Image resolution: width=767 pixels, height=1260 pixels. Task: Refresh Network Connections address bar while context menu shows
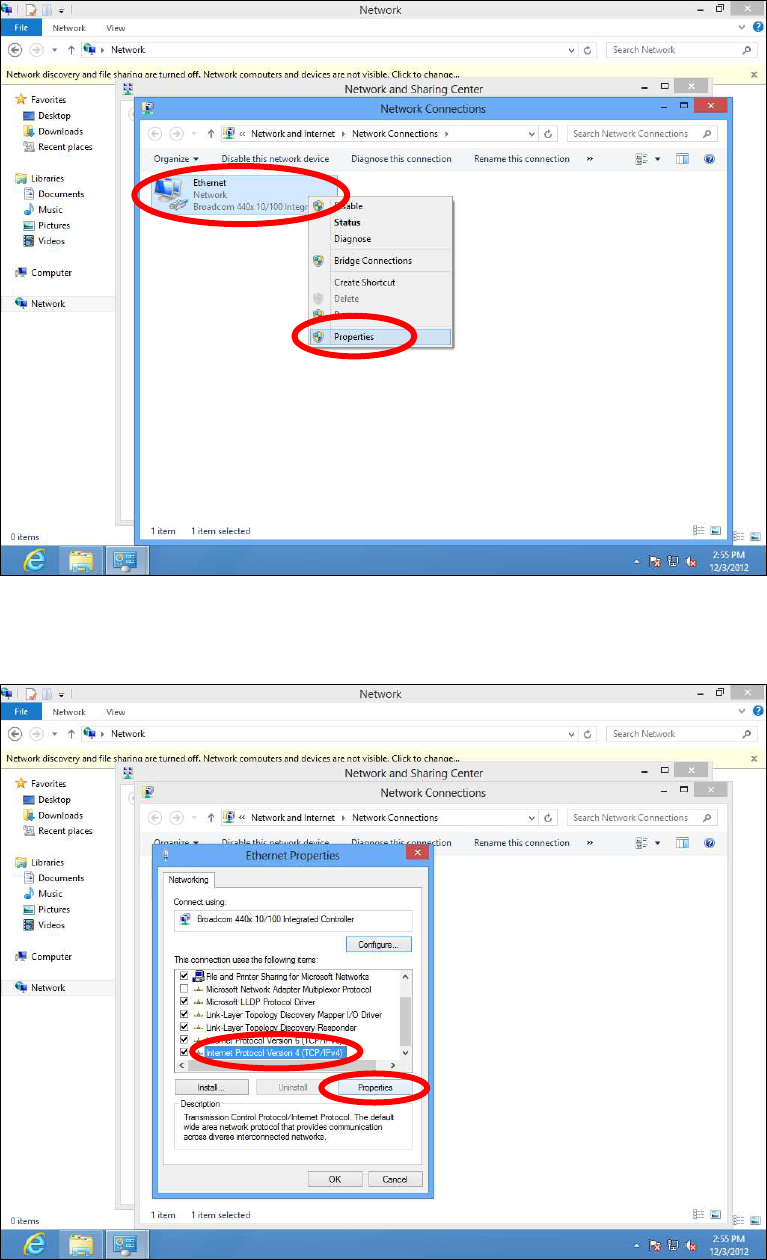coord(550,134)
